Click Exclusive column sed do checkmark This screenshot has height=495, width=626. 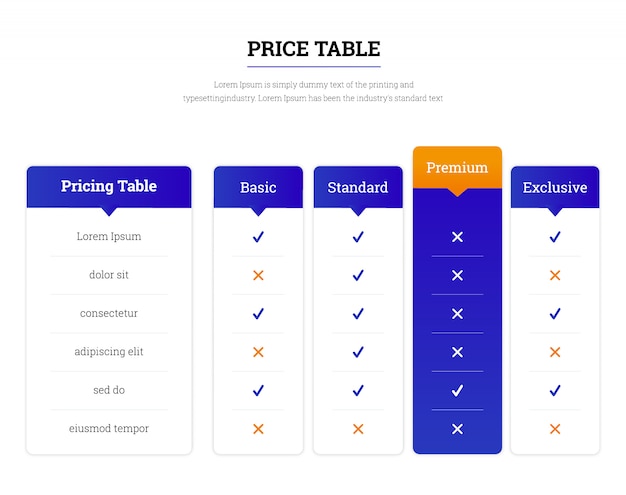coord(555,390)
